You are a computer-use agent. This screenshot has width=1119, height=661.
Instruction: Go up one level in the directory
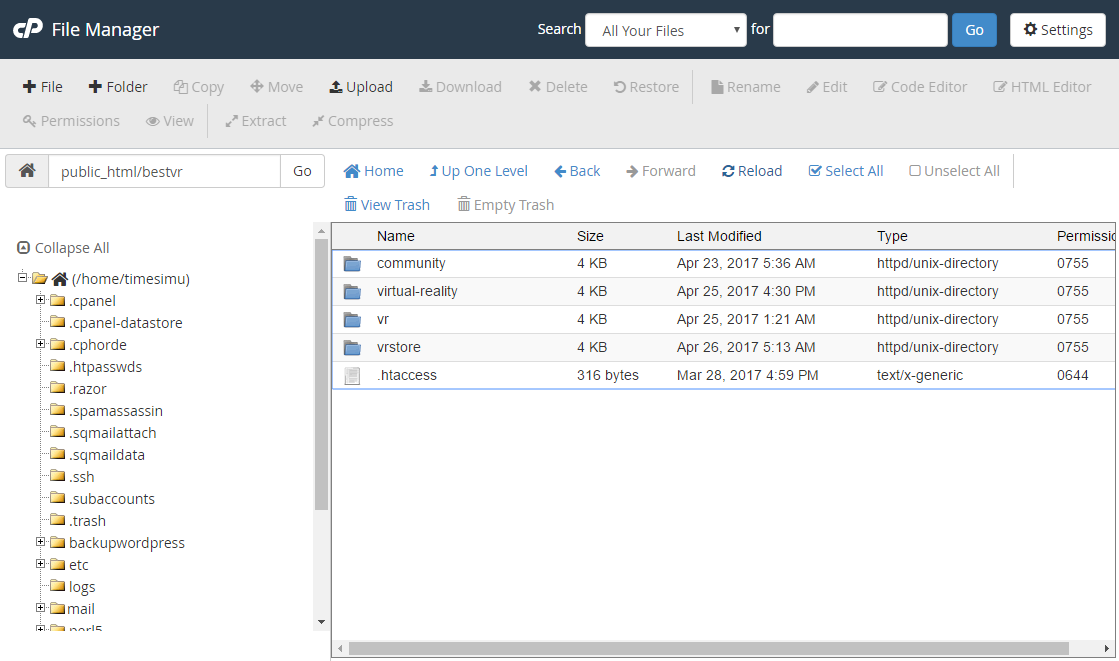[478, 171]
